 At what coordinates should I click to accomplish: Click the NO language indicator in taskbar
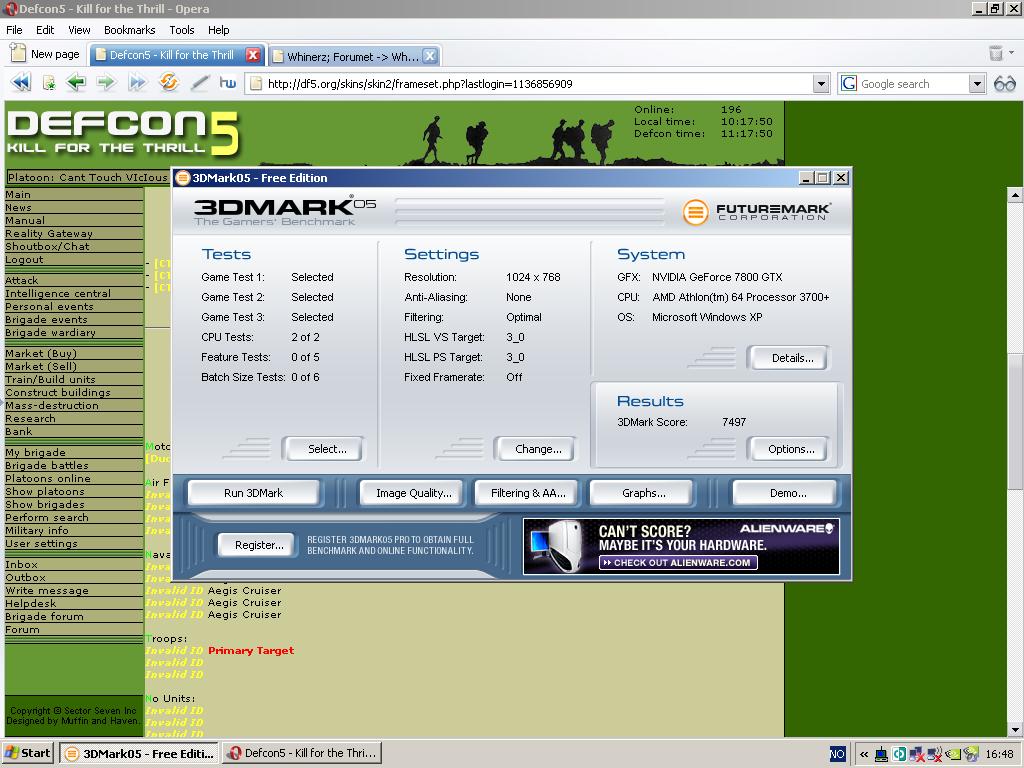[837, 754]
